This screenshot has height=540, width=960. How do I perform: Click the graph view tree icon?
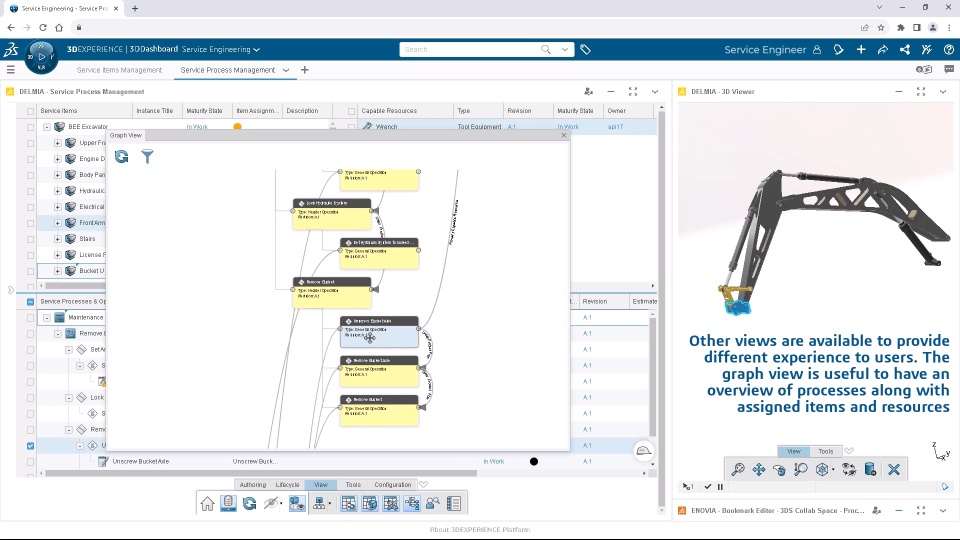coord(412,503)
